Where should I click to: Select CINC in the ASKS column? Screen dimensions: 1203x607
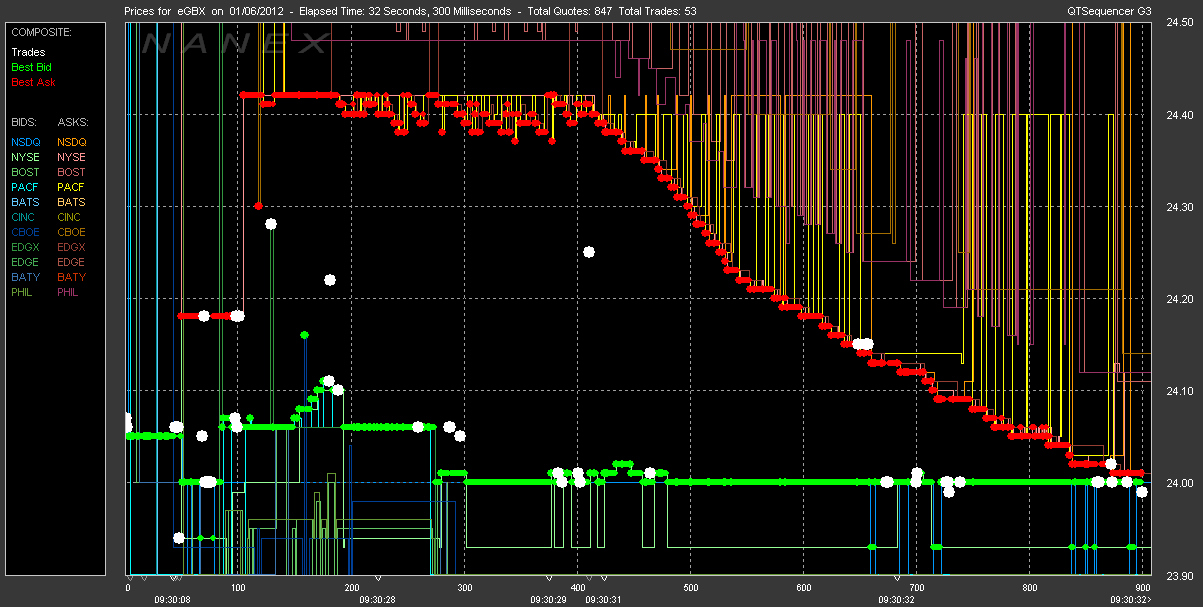(x=71, y=217)
